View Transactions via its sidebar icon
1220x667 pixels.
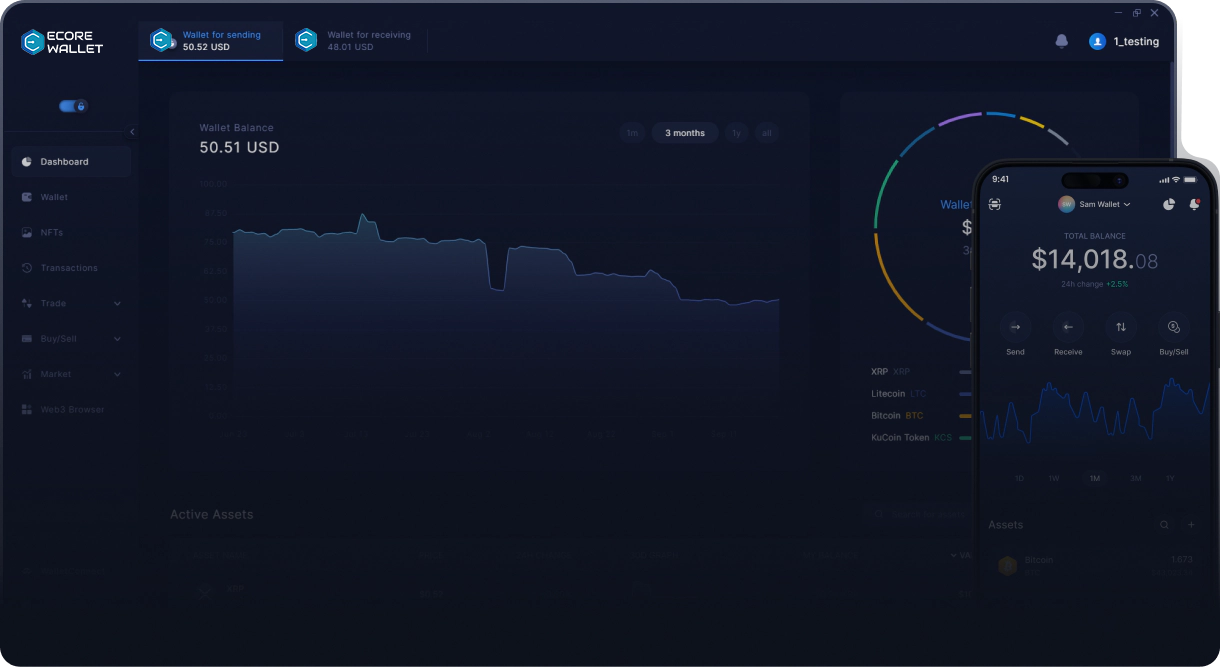26,267
